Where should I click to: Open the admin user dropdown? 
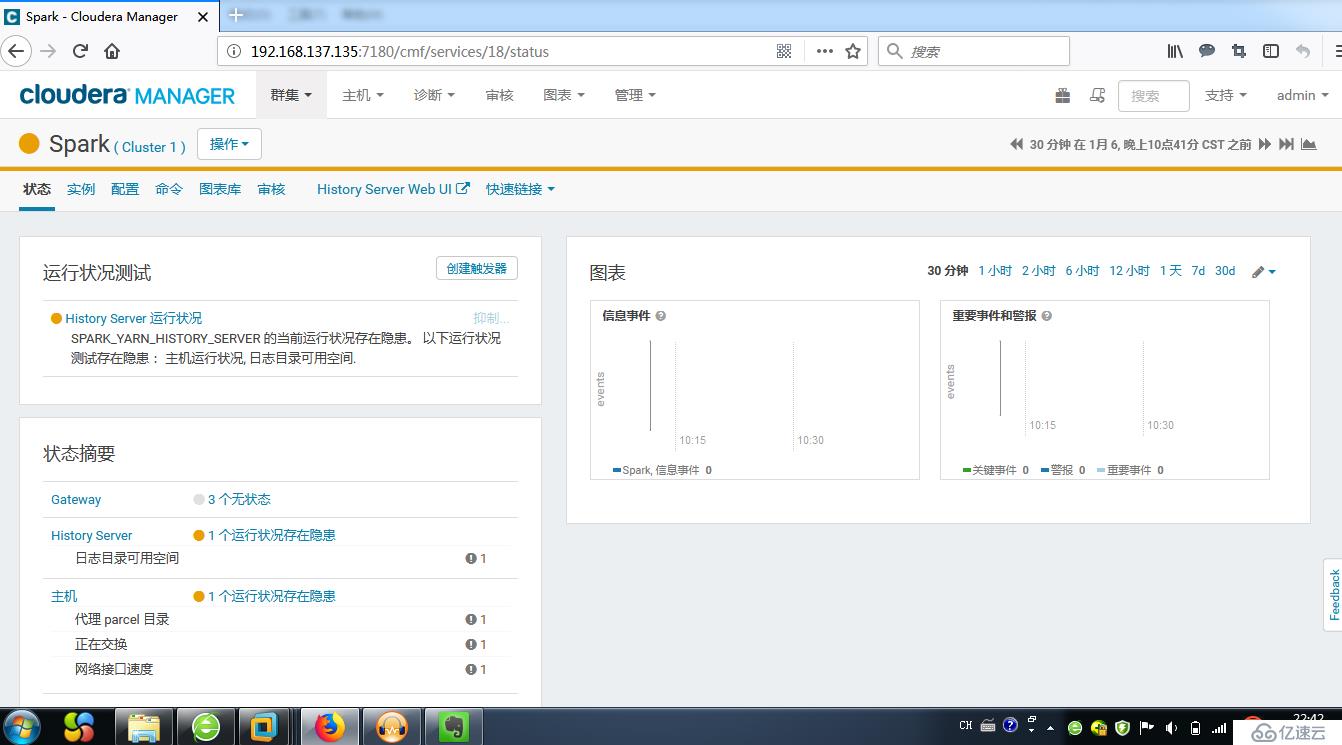pyautogui.click(x=1303, y=95)
